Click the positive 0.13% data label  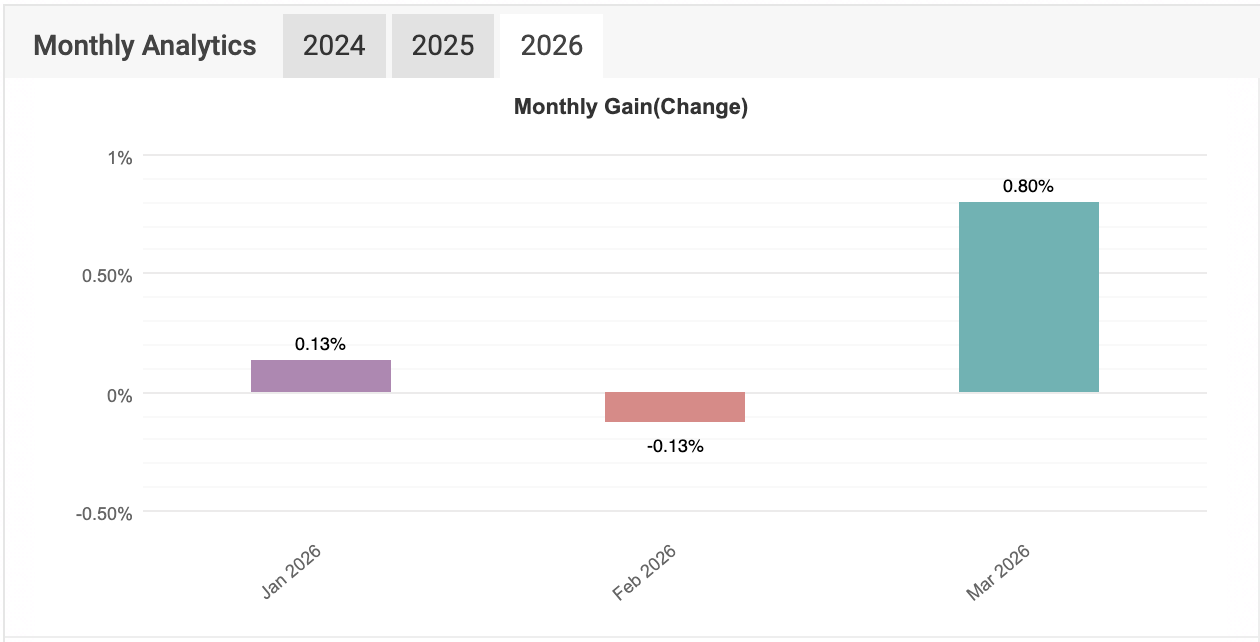320,344
